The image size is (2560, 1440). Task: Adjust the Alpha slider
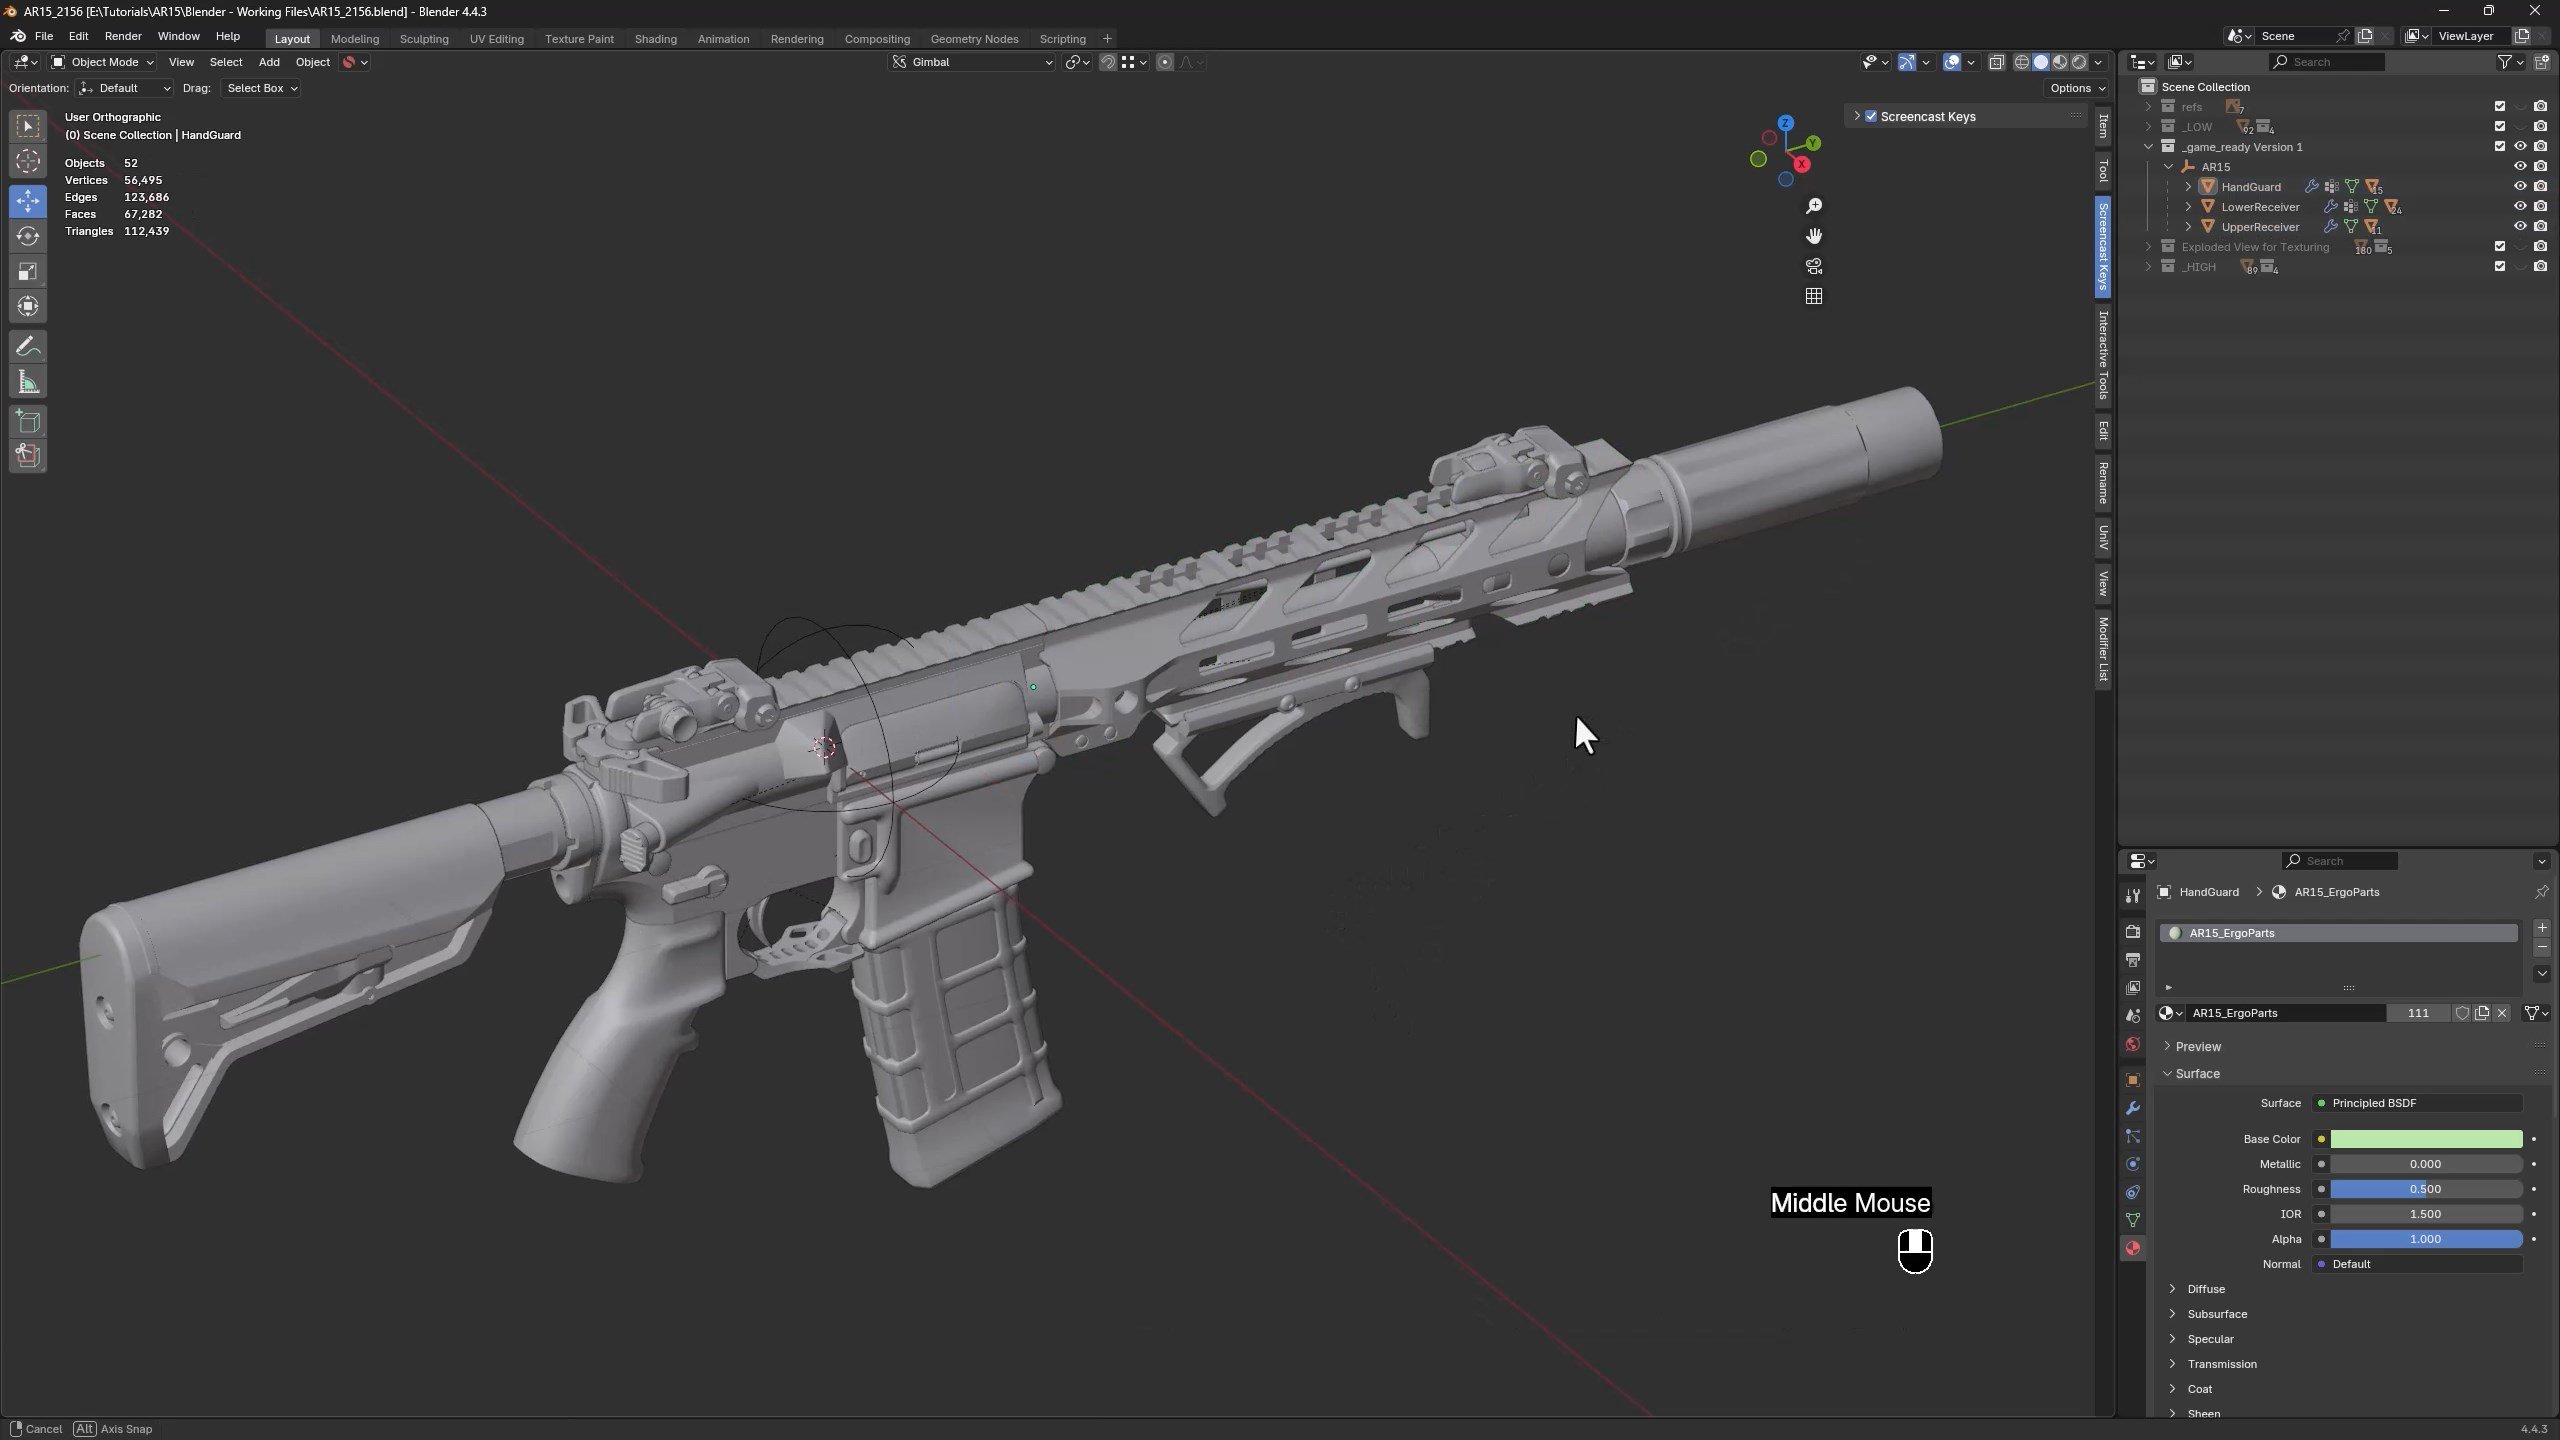[x=2426, y=1239]
